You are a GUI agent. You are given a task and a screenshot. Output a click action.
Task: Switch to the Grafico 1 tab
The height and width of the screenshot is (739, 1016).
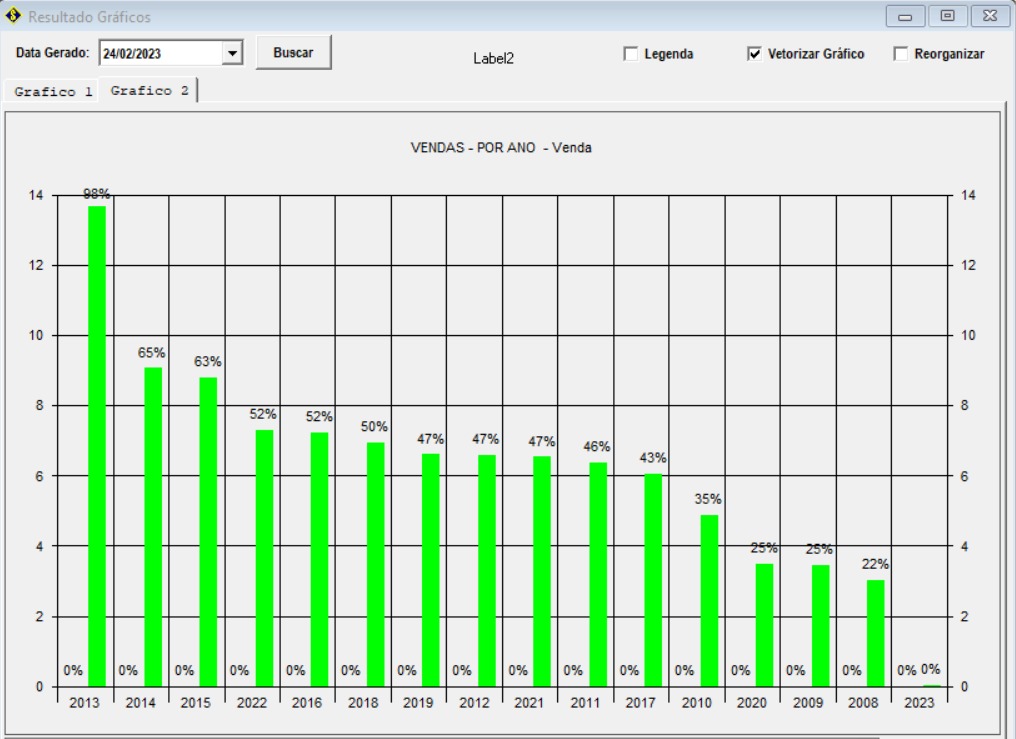click(x=53, y=91)
